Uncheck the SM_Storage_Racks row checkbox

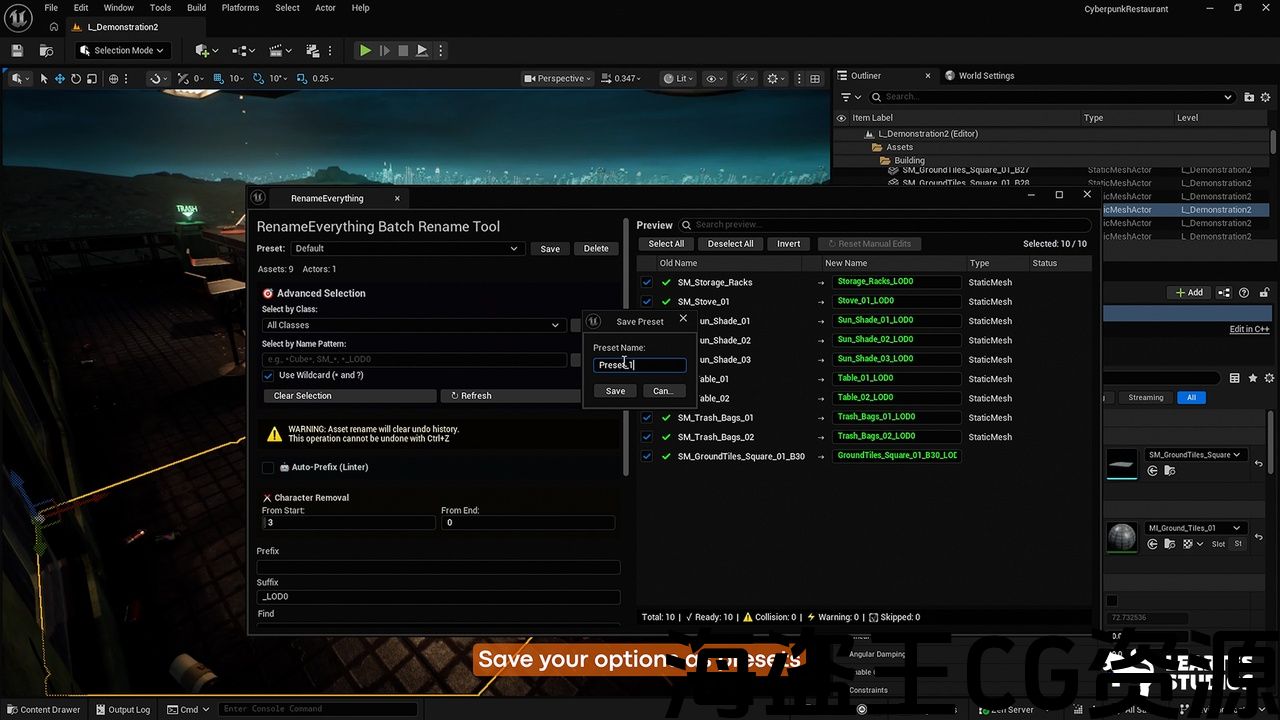647,283
